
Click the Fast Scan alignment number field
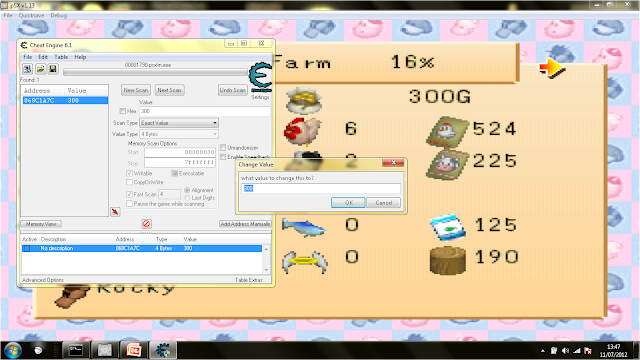coord(169,194)
